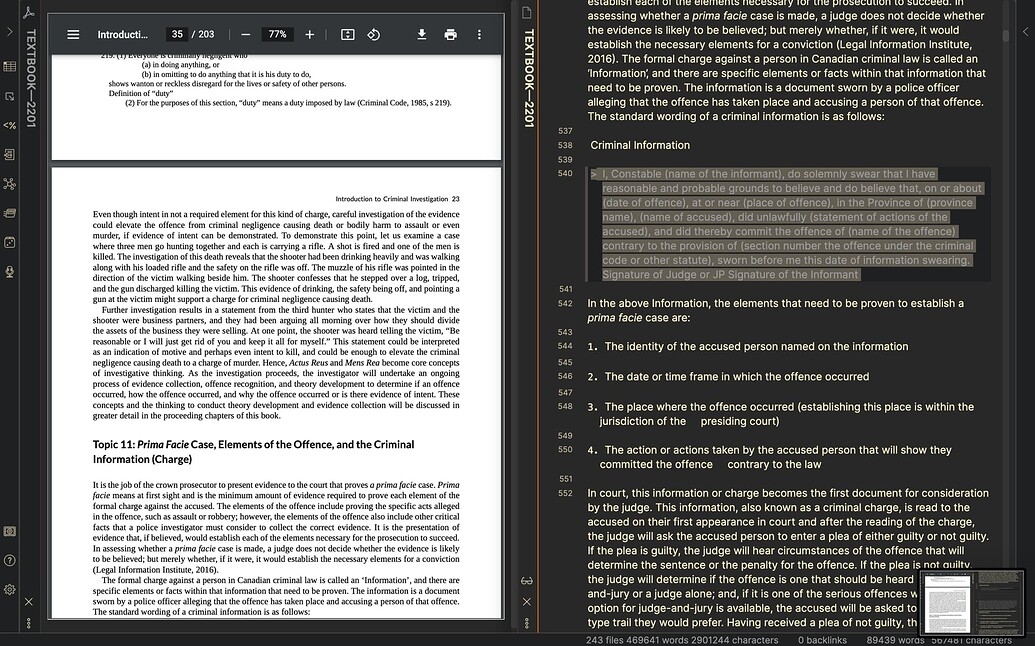The image size is (1035, 646).
Task: Click the PDF paragraph starting 'Even though intent'
Action: pyautogui.click(x=276, y=257)
